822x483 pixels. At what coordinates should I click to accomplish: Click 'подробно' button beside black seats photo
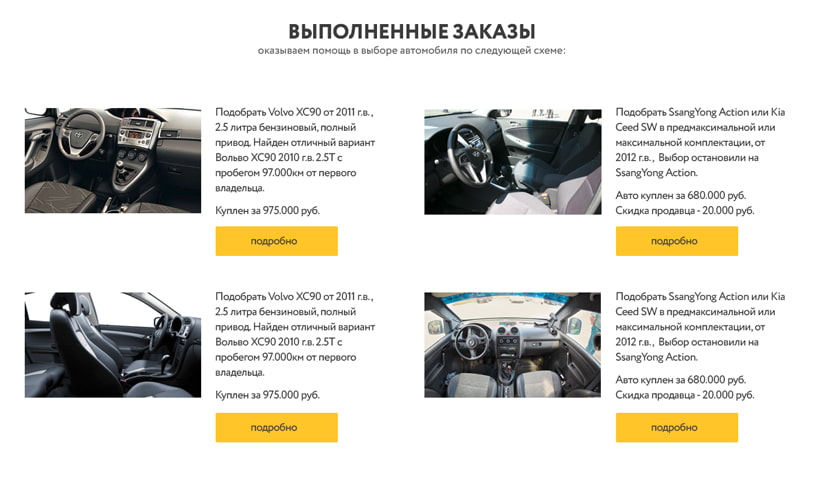[x=276, y=427]
